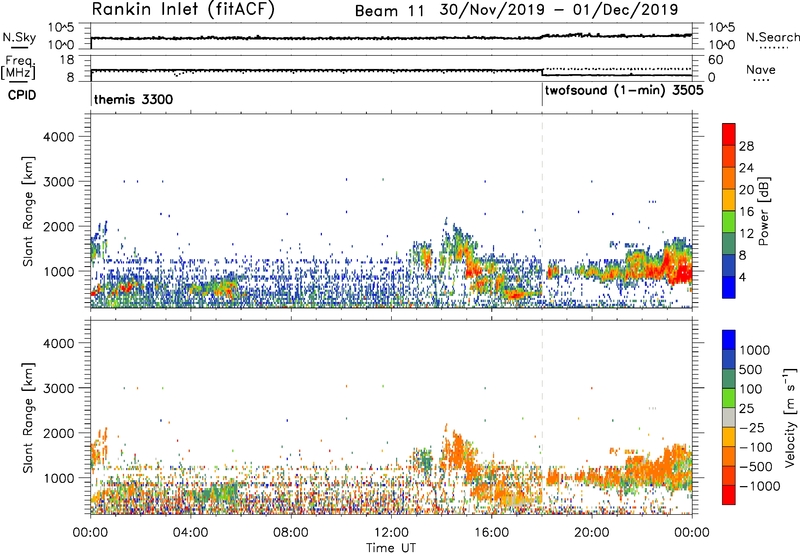Click the -500 label on Velocity color bar
Screen dimensions: 800x554
(756, 467)
